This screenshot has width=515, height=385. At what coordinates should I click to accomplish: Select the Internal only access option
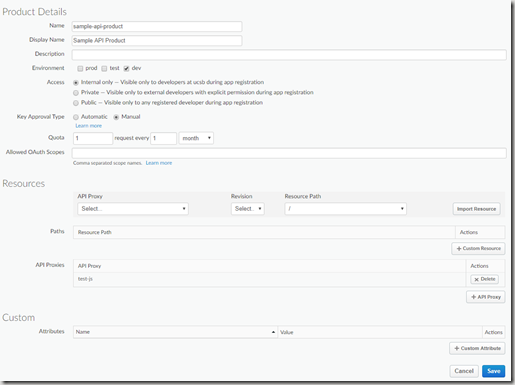[76, 83]
